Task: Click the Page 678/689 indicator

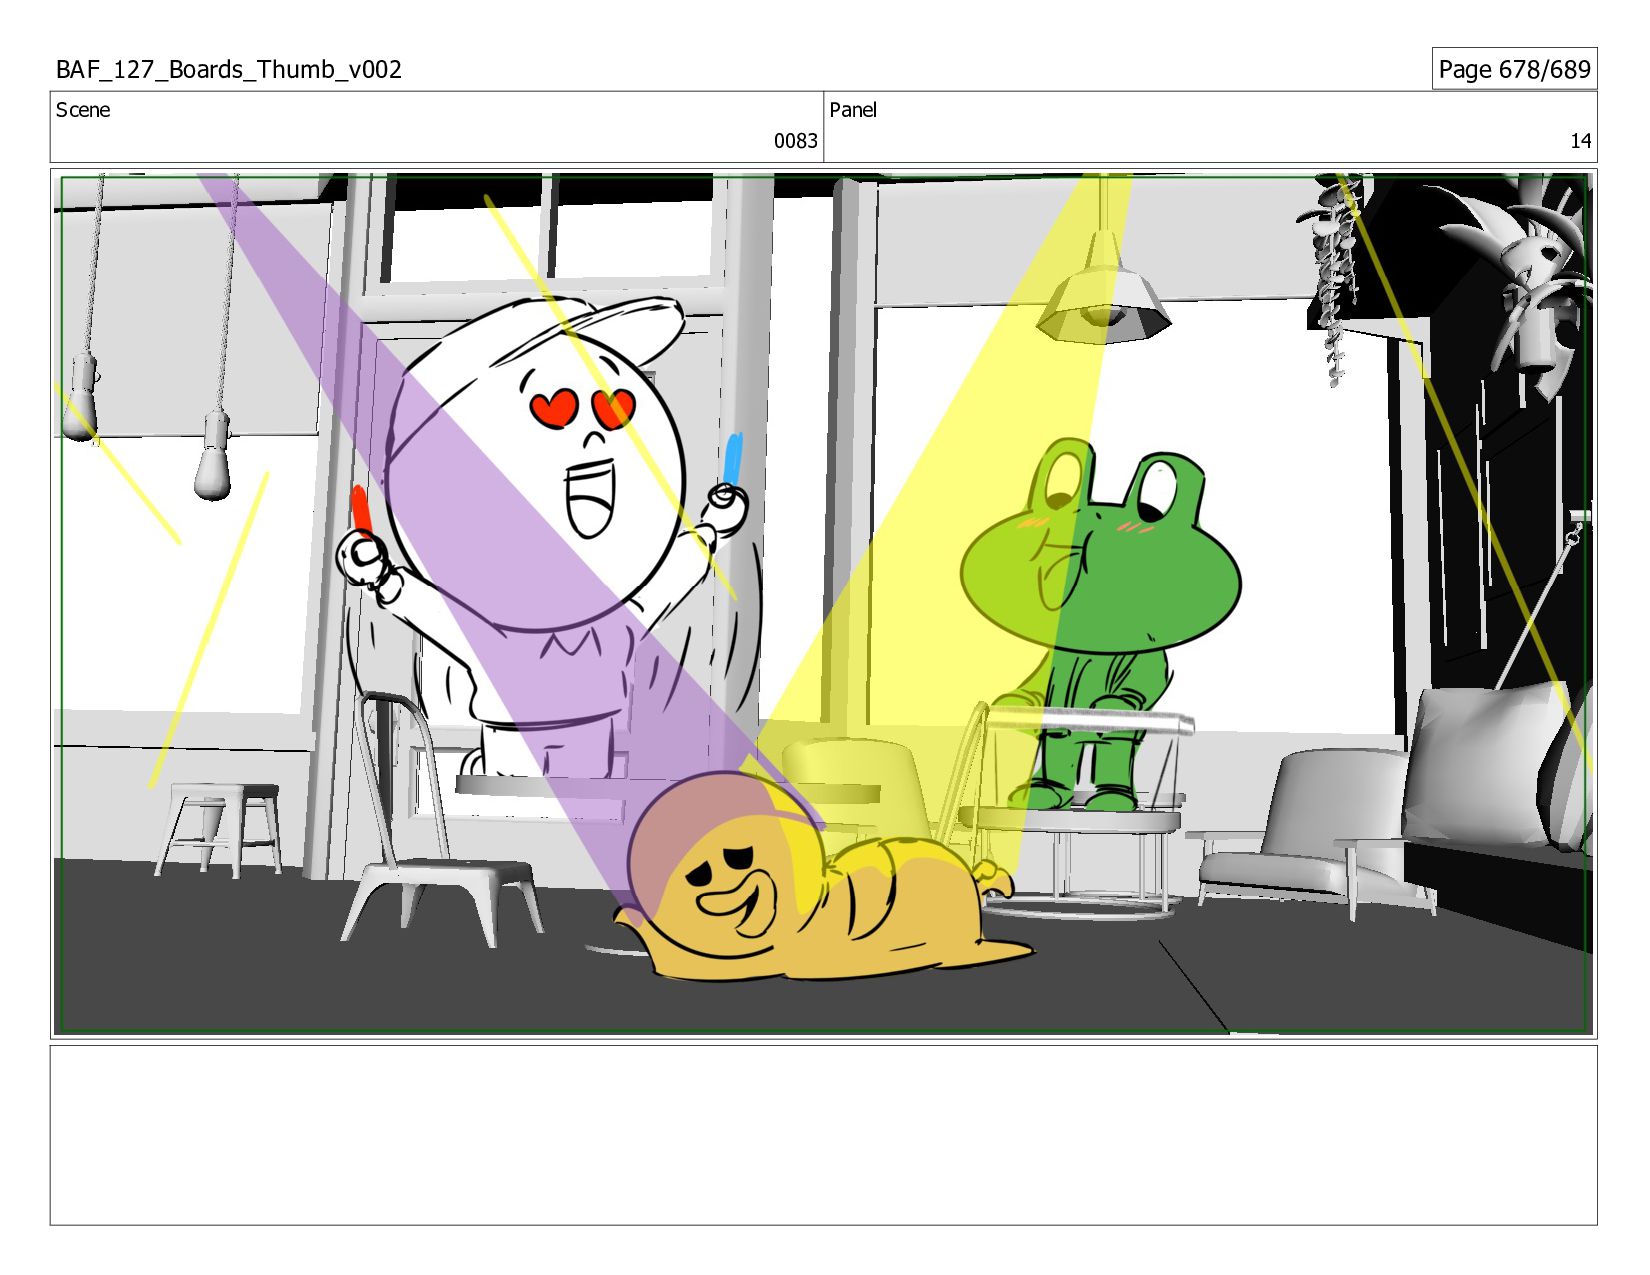Action: (1514, 69)
